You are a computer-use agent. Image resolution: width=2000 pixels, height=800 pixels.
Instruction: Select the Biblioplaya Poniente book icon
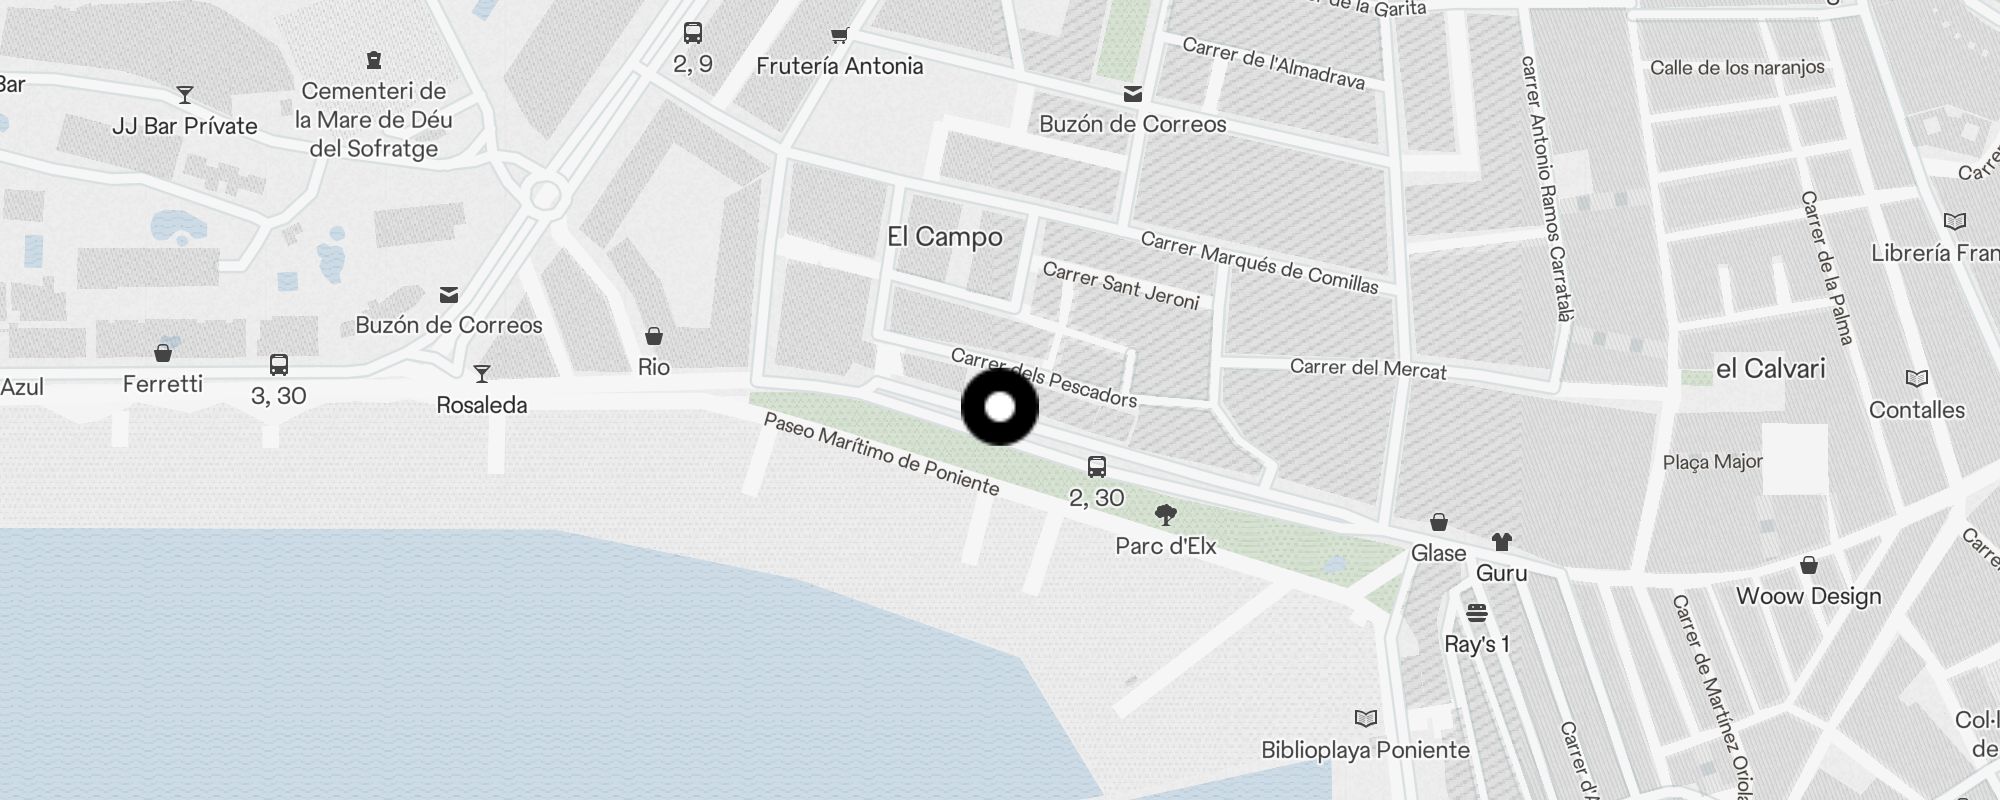(x=1366, y=719)
